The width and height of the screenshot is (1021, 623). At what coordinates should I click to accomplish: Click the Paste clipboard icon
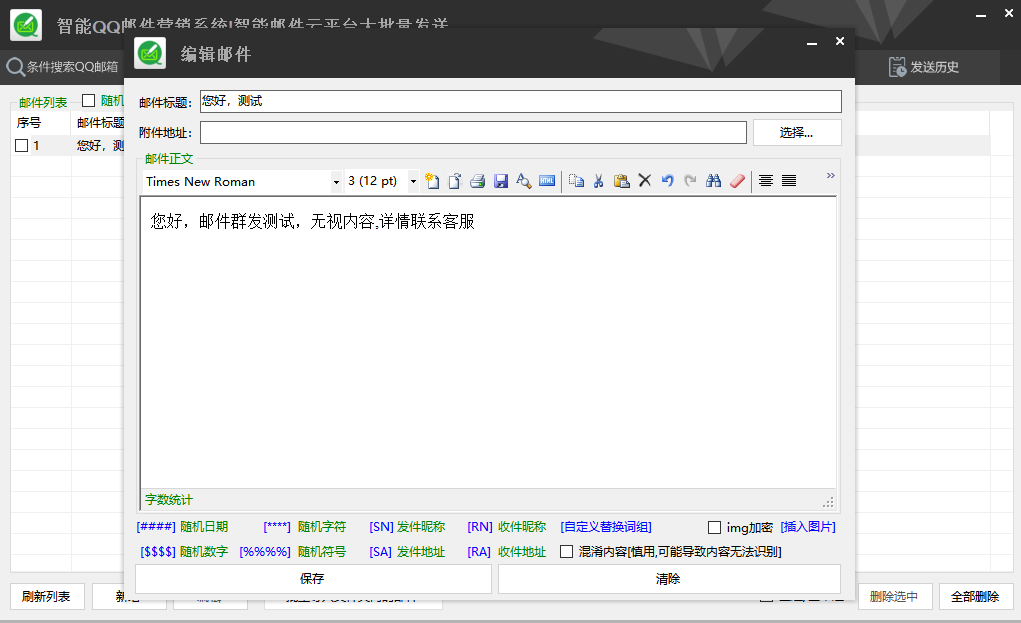tap(621, 181)
